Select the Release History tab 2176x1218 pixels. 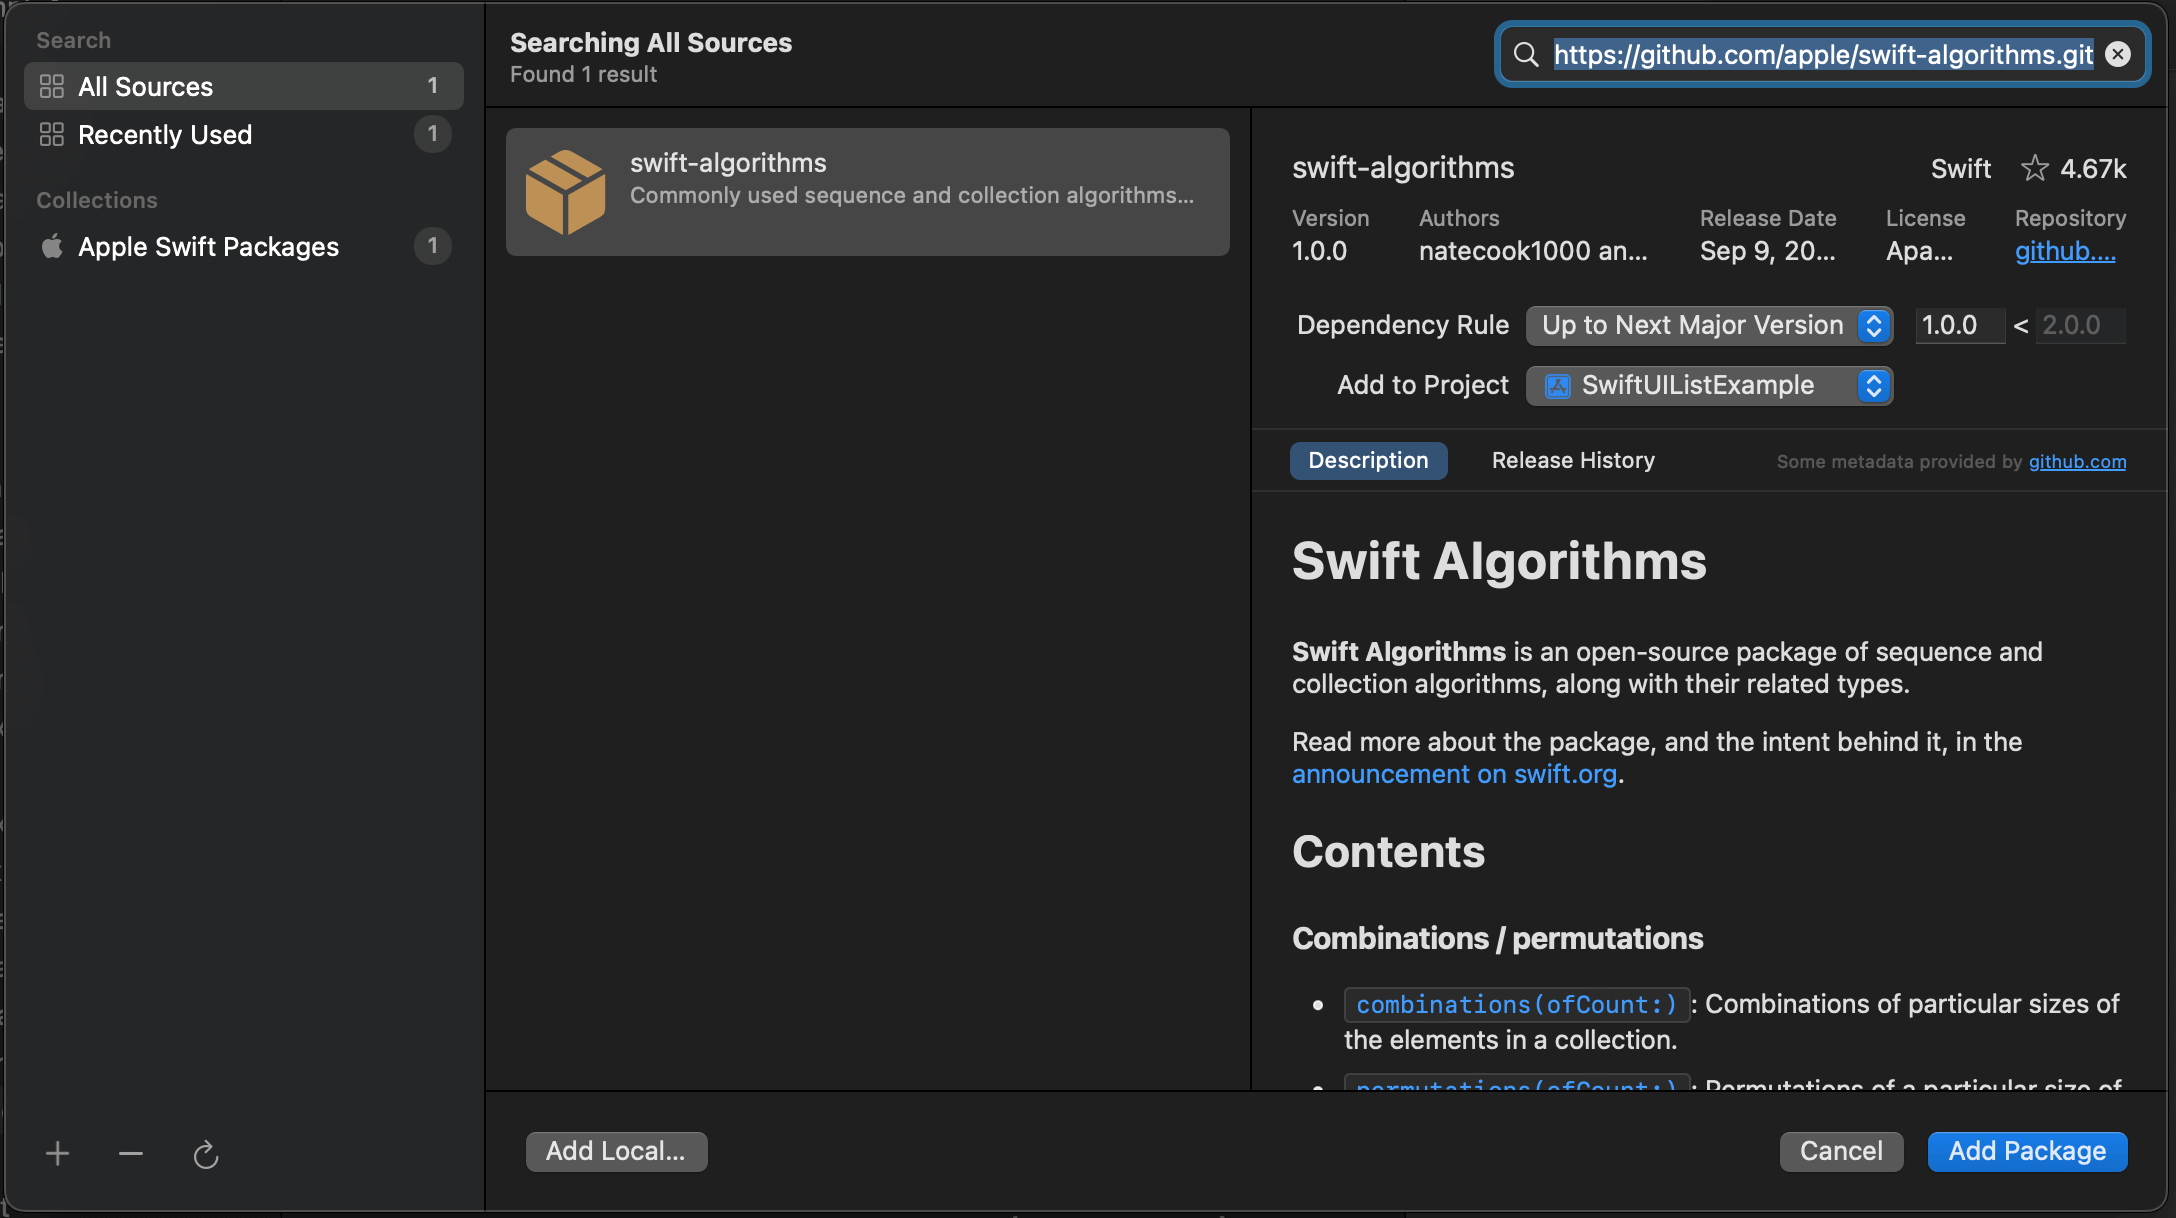coord(1572,460)
